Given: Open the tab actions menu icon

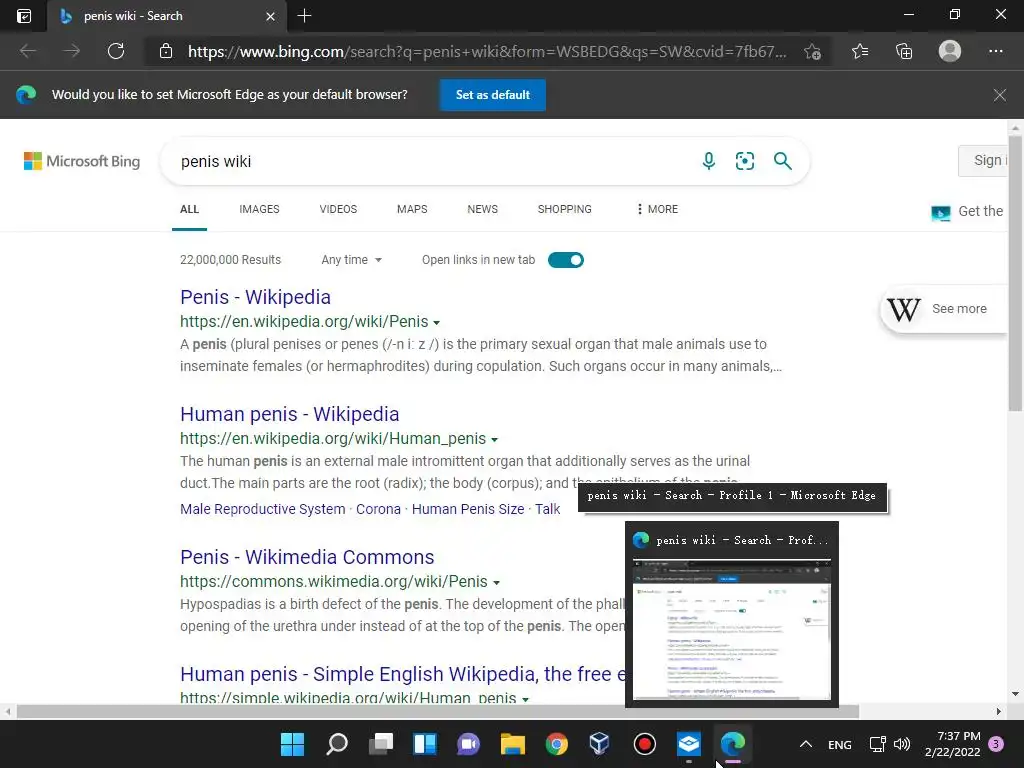Looking at the screenshot, I should pos(24,16).
